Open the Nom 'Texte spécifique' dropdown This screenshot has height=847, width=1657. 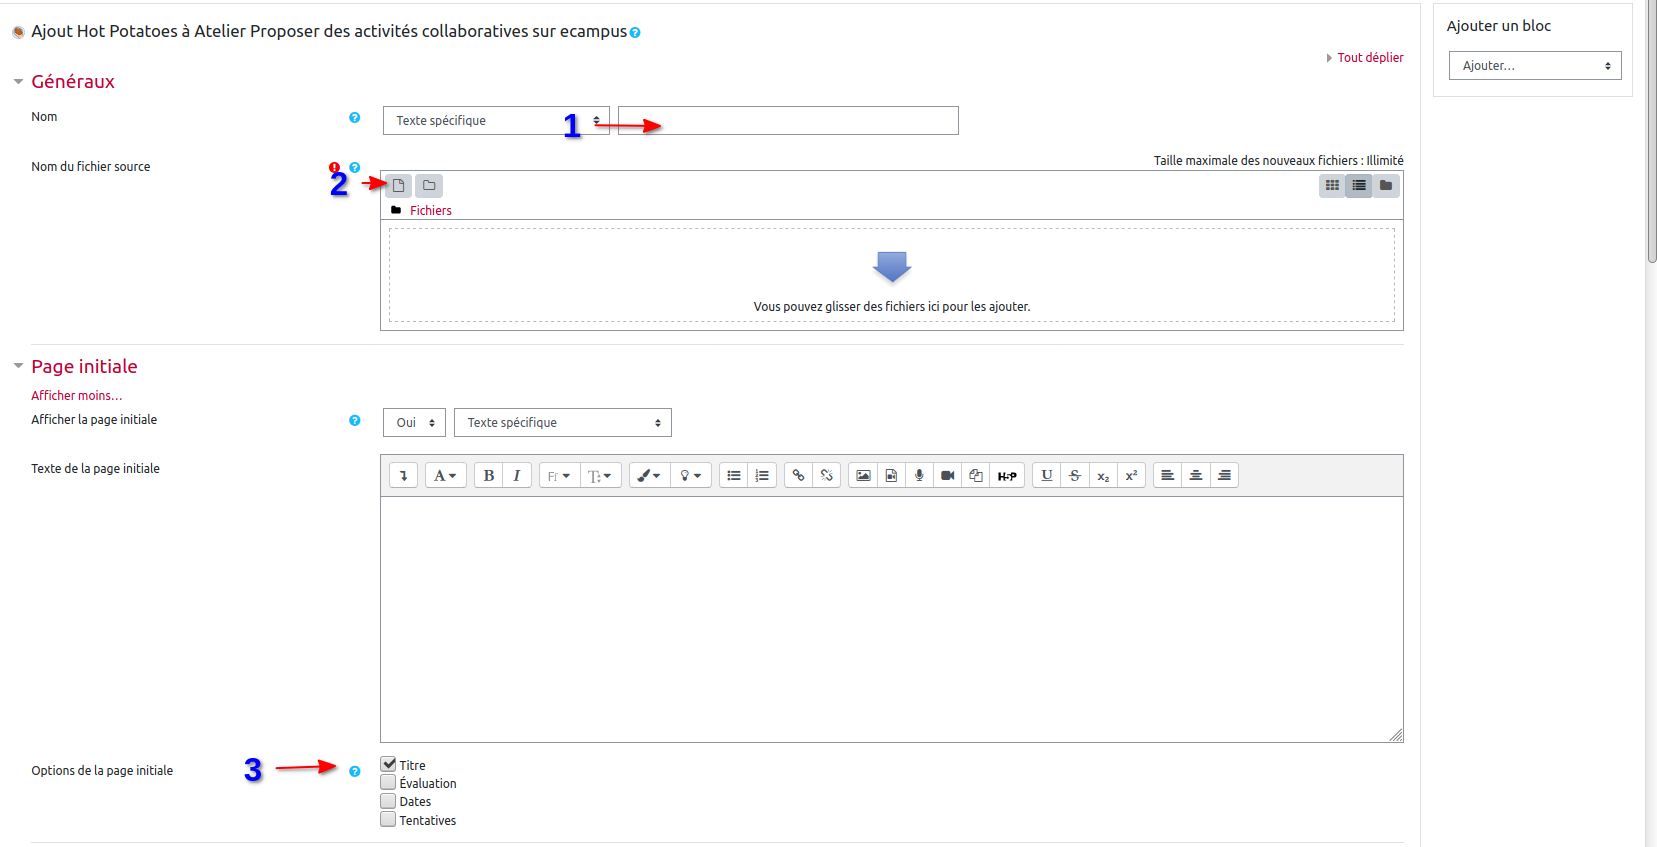click(495, 121)
